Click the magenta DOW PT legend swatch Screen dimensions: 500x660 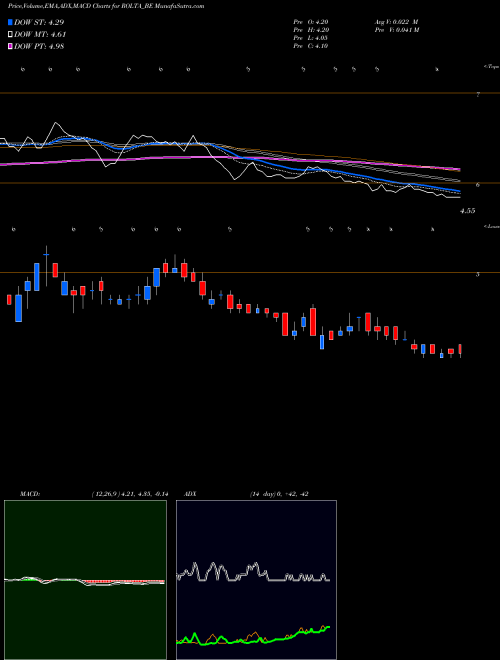click(x=10, y=47)
